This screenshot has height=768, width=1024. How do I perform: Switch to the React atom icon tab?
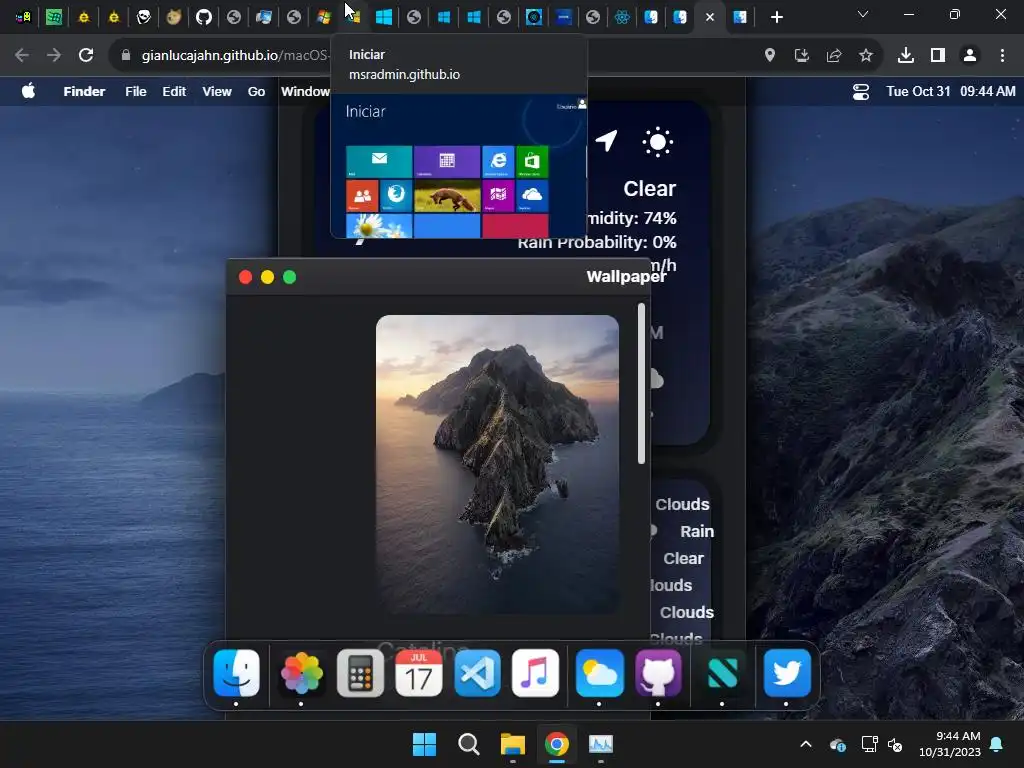click(622, 17)
